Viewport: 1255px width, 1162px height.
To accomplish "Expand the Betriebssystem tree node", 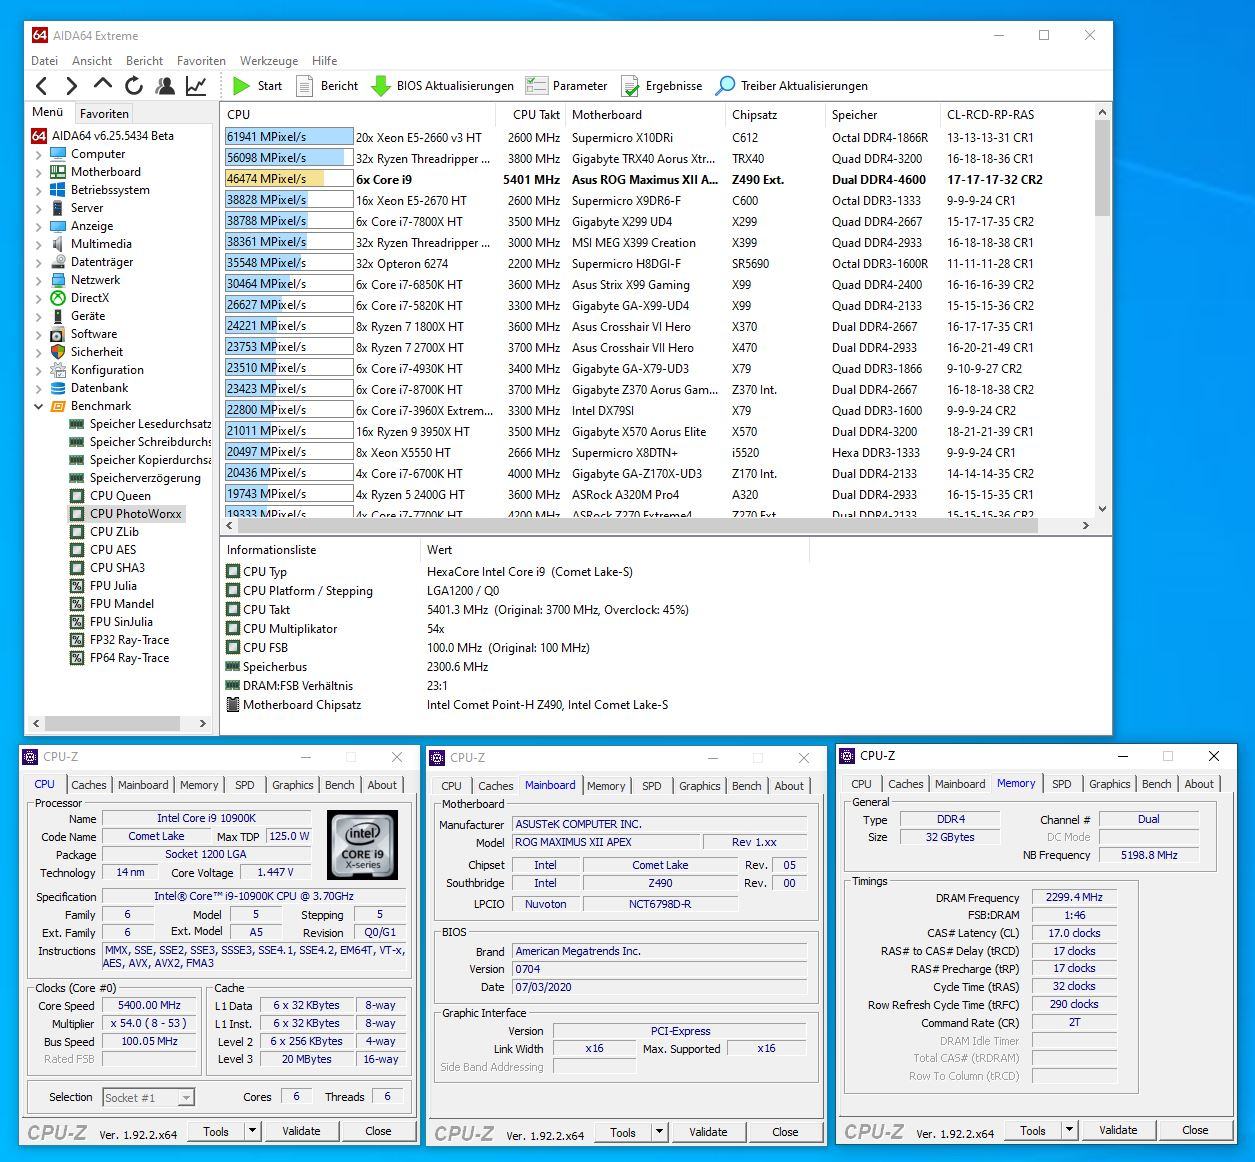I will coord(39,190).
